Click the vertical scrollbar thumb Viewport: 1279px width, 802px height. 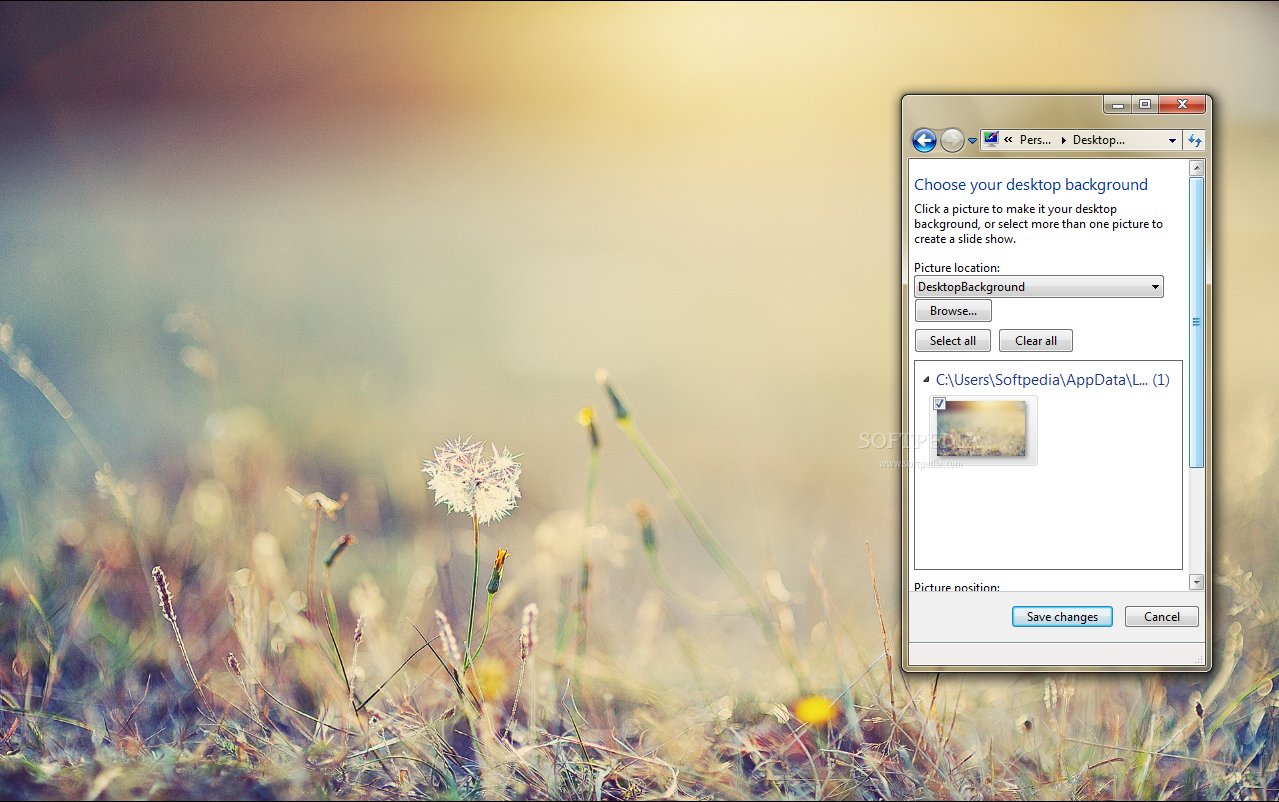(x=1196, y=322)
